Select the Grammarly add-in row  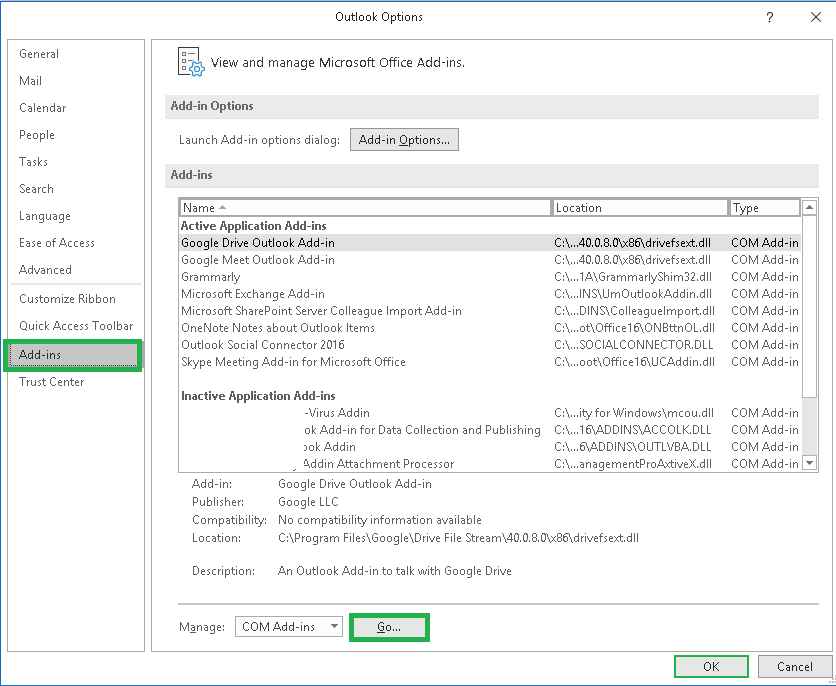click(x=489, y=277)
